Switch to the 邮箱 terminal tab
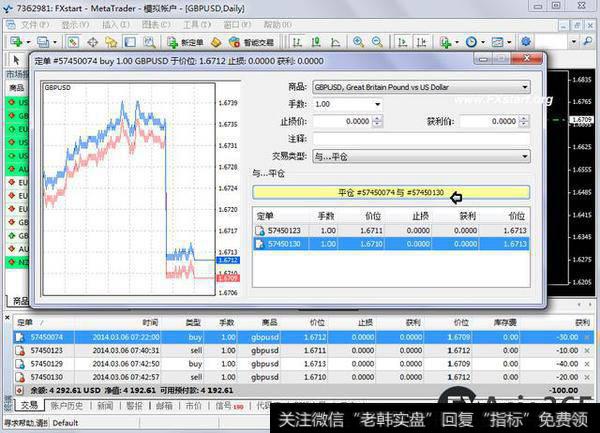600x433 pixels. coord(164,405)
